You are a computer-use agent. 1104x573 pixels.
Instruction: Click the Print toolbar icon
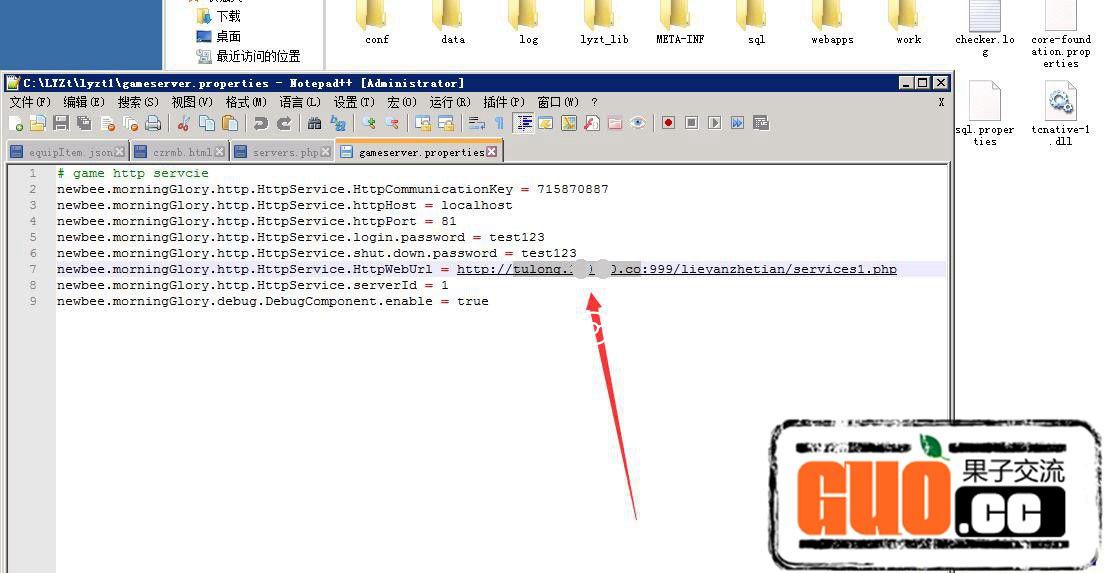[153, 123]
